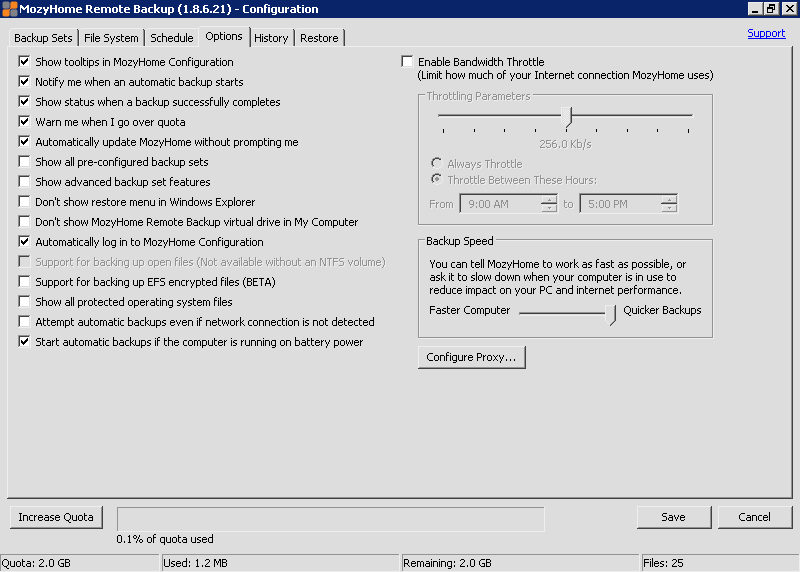Screen dimensions: 800x572
Task: Click the quota usage progress bar
Action: [x=331, y=519]
